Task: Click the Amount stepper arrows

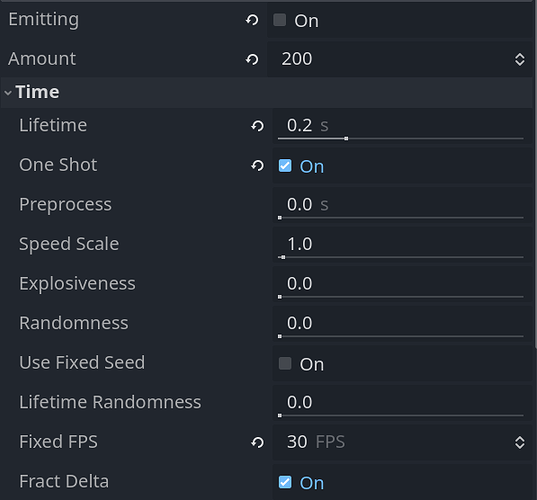Action: (x=520, y=59)
